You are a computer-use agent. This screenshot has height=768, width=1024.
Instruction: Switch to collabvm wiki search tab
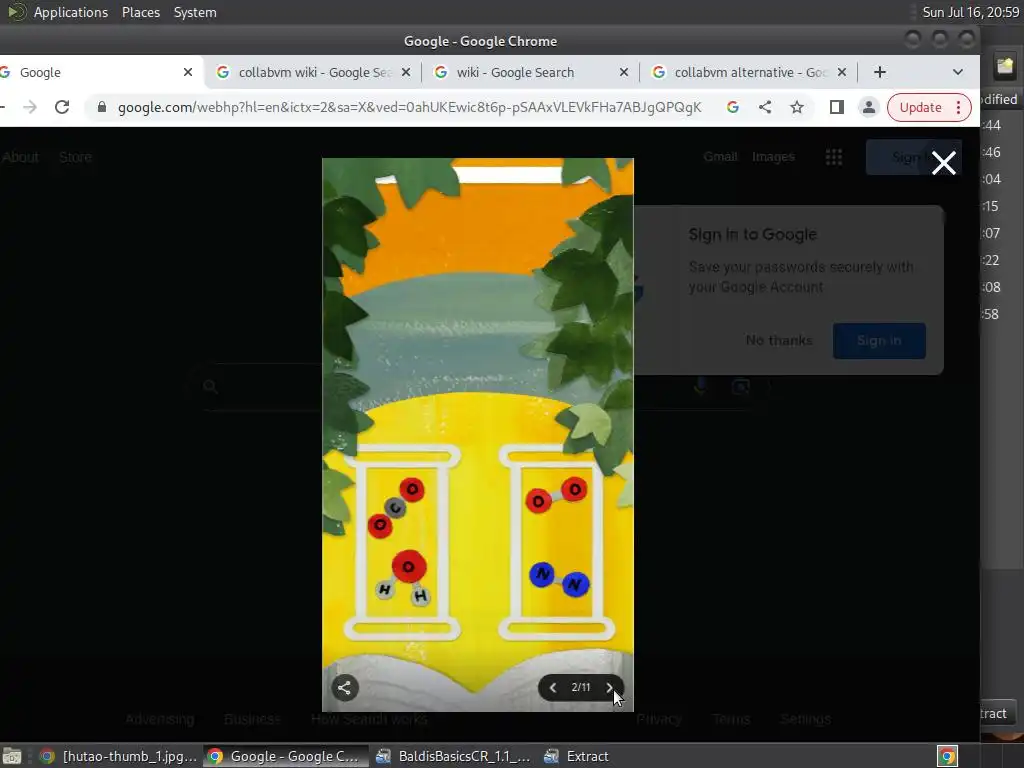[x=313, y=72]
